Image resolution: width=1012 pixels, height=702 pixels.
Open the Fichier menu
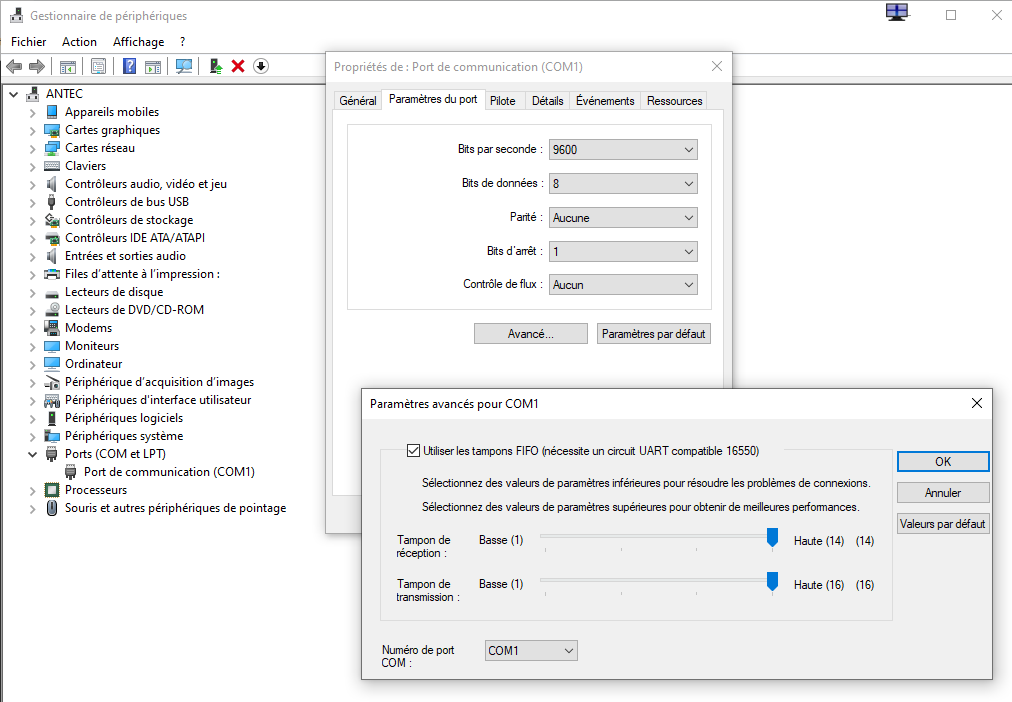[x=28, y=42]
